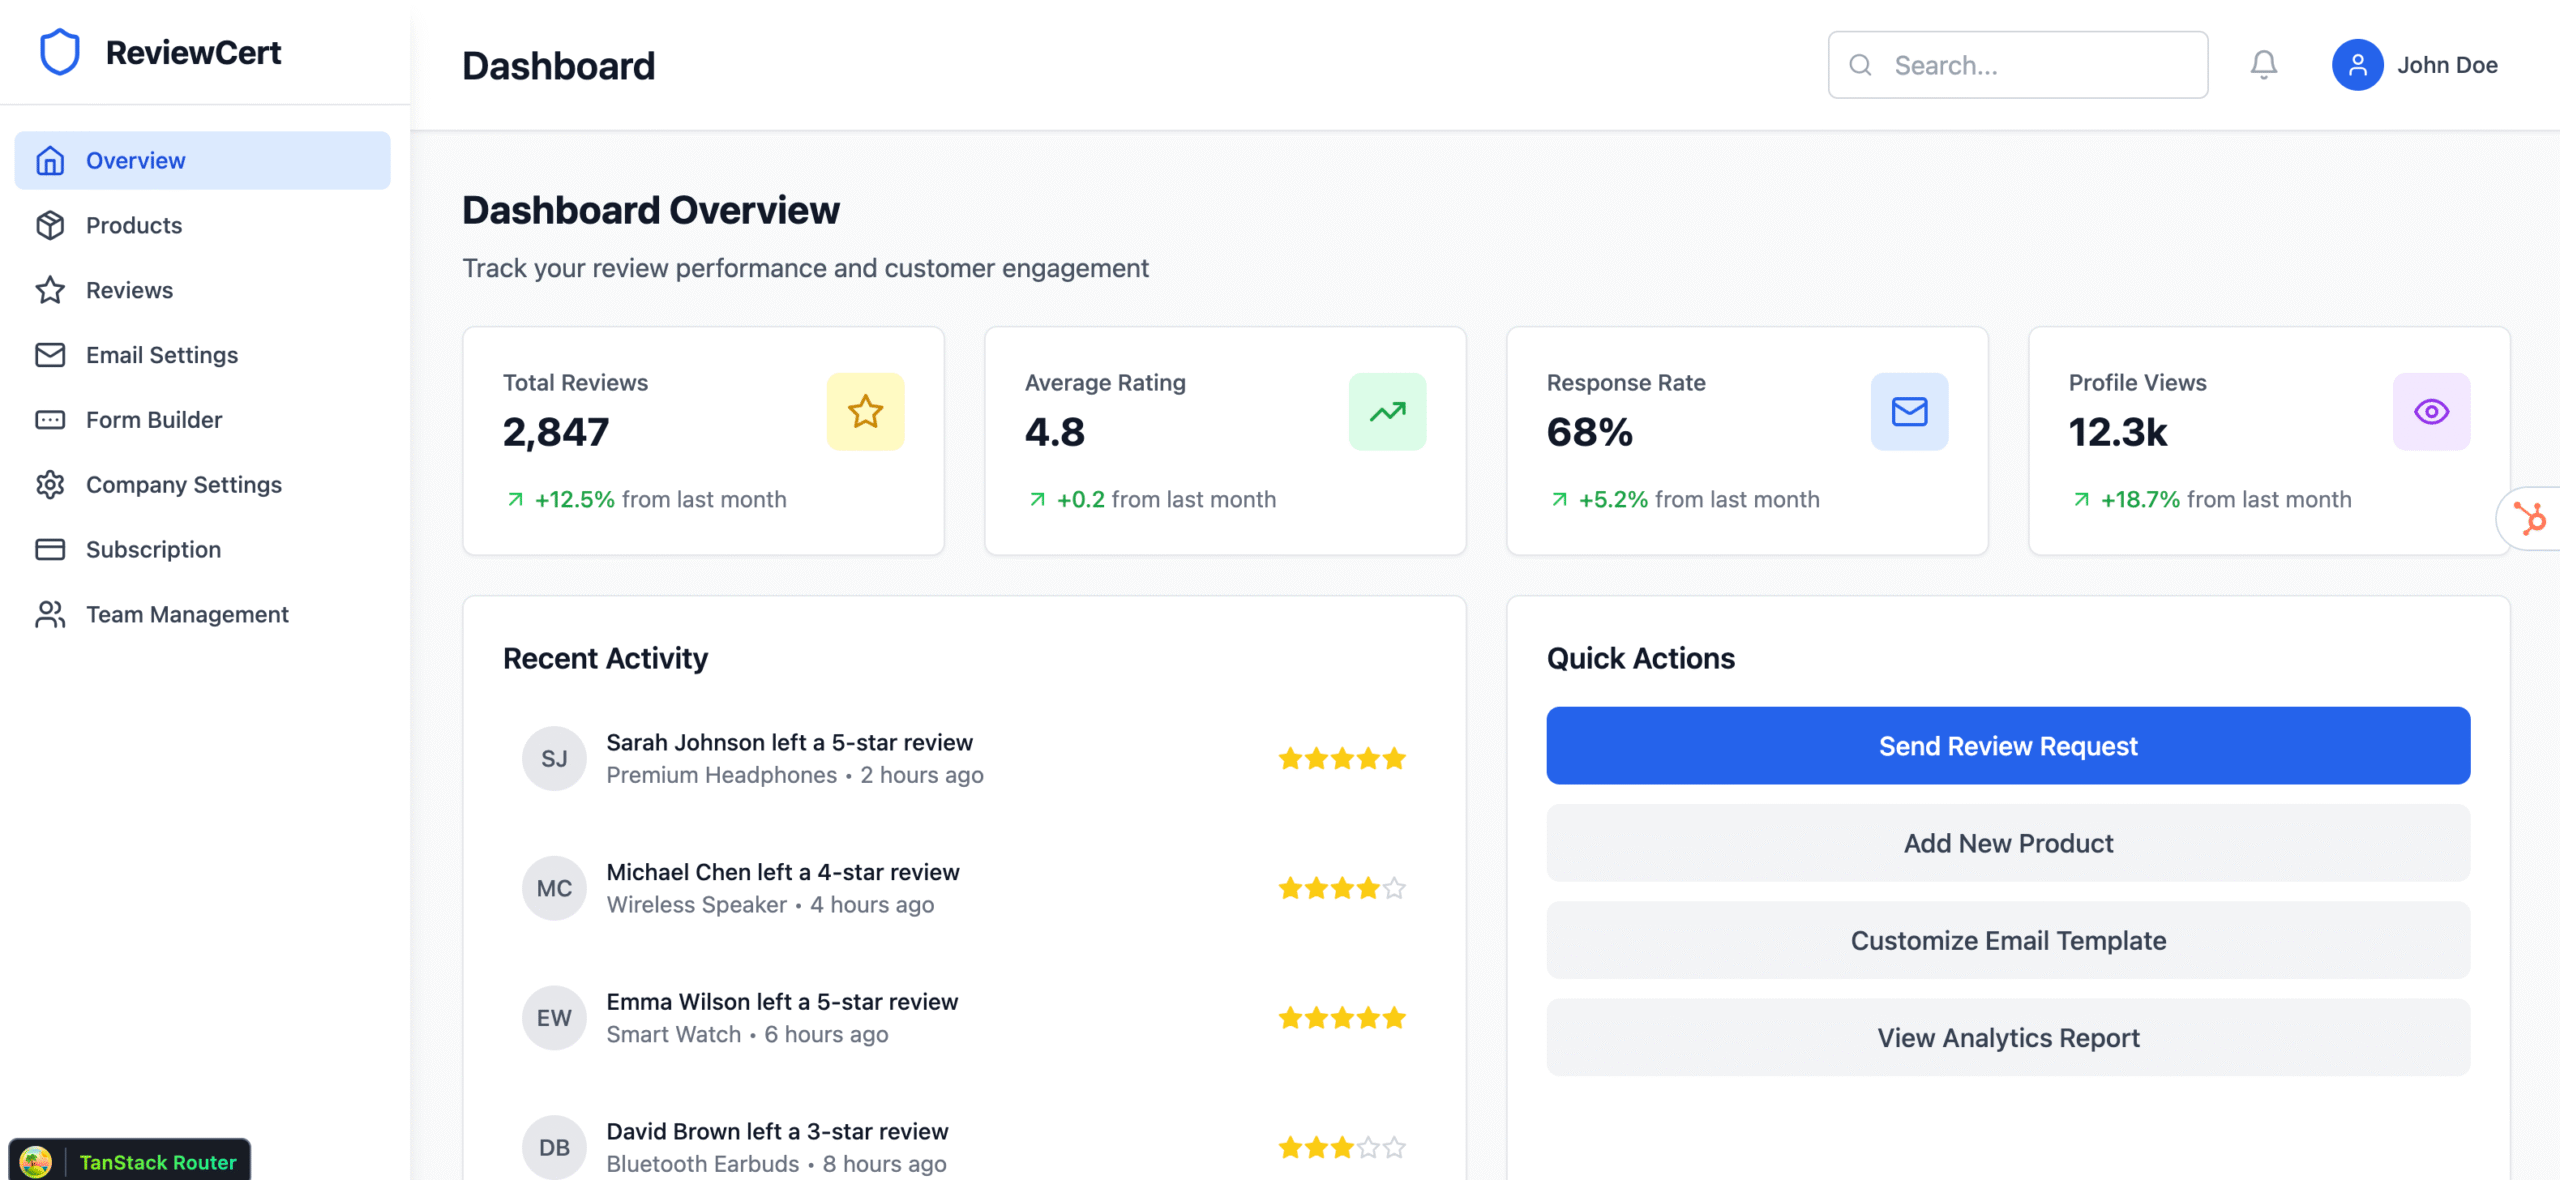Click the Form Builder icon in sidebar

pos(51,419)
